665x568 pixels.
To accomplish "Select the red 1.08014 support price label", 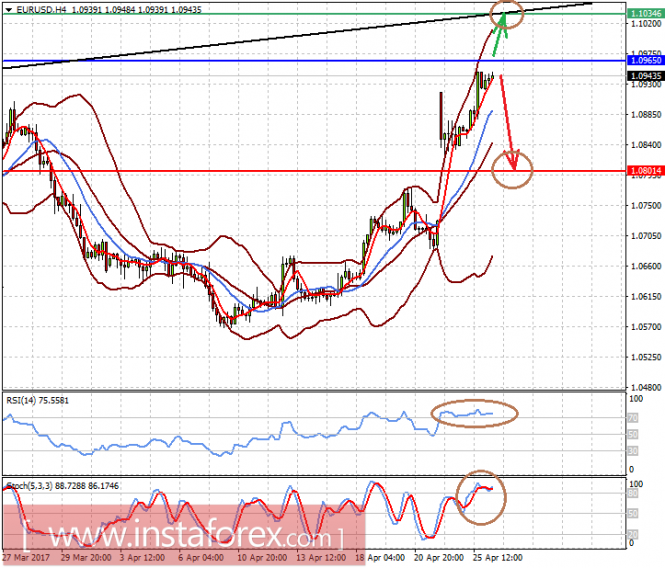I will [645, 171].
